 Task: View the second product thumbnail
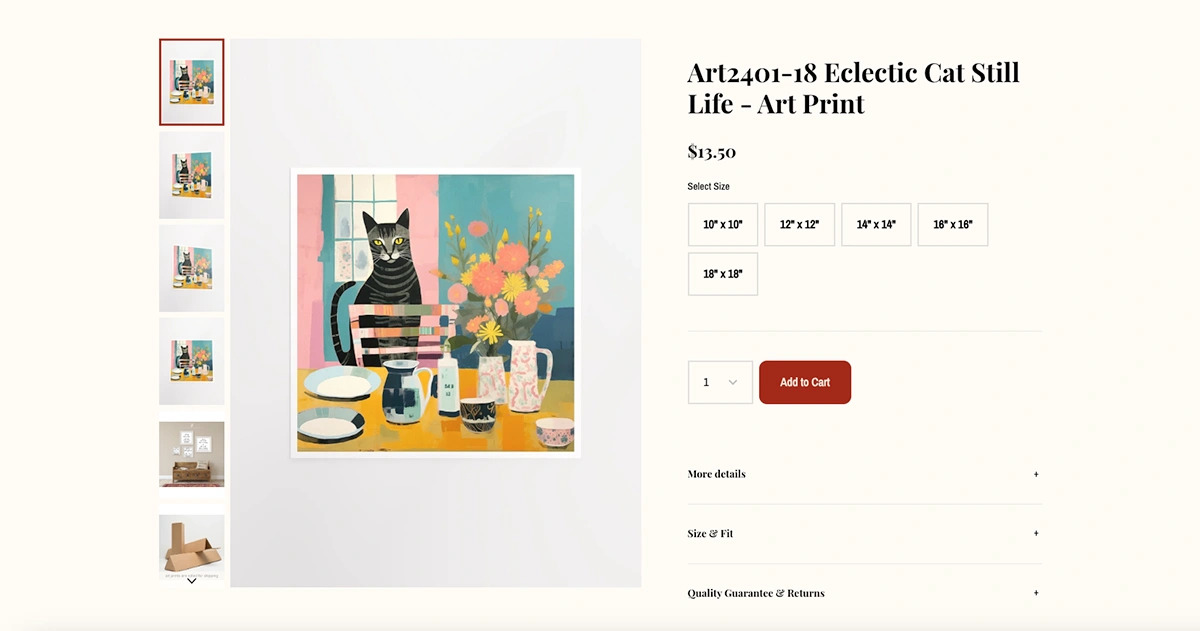192,175
